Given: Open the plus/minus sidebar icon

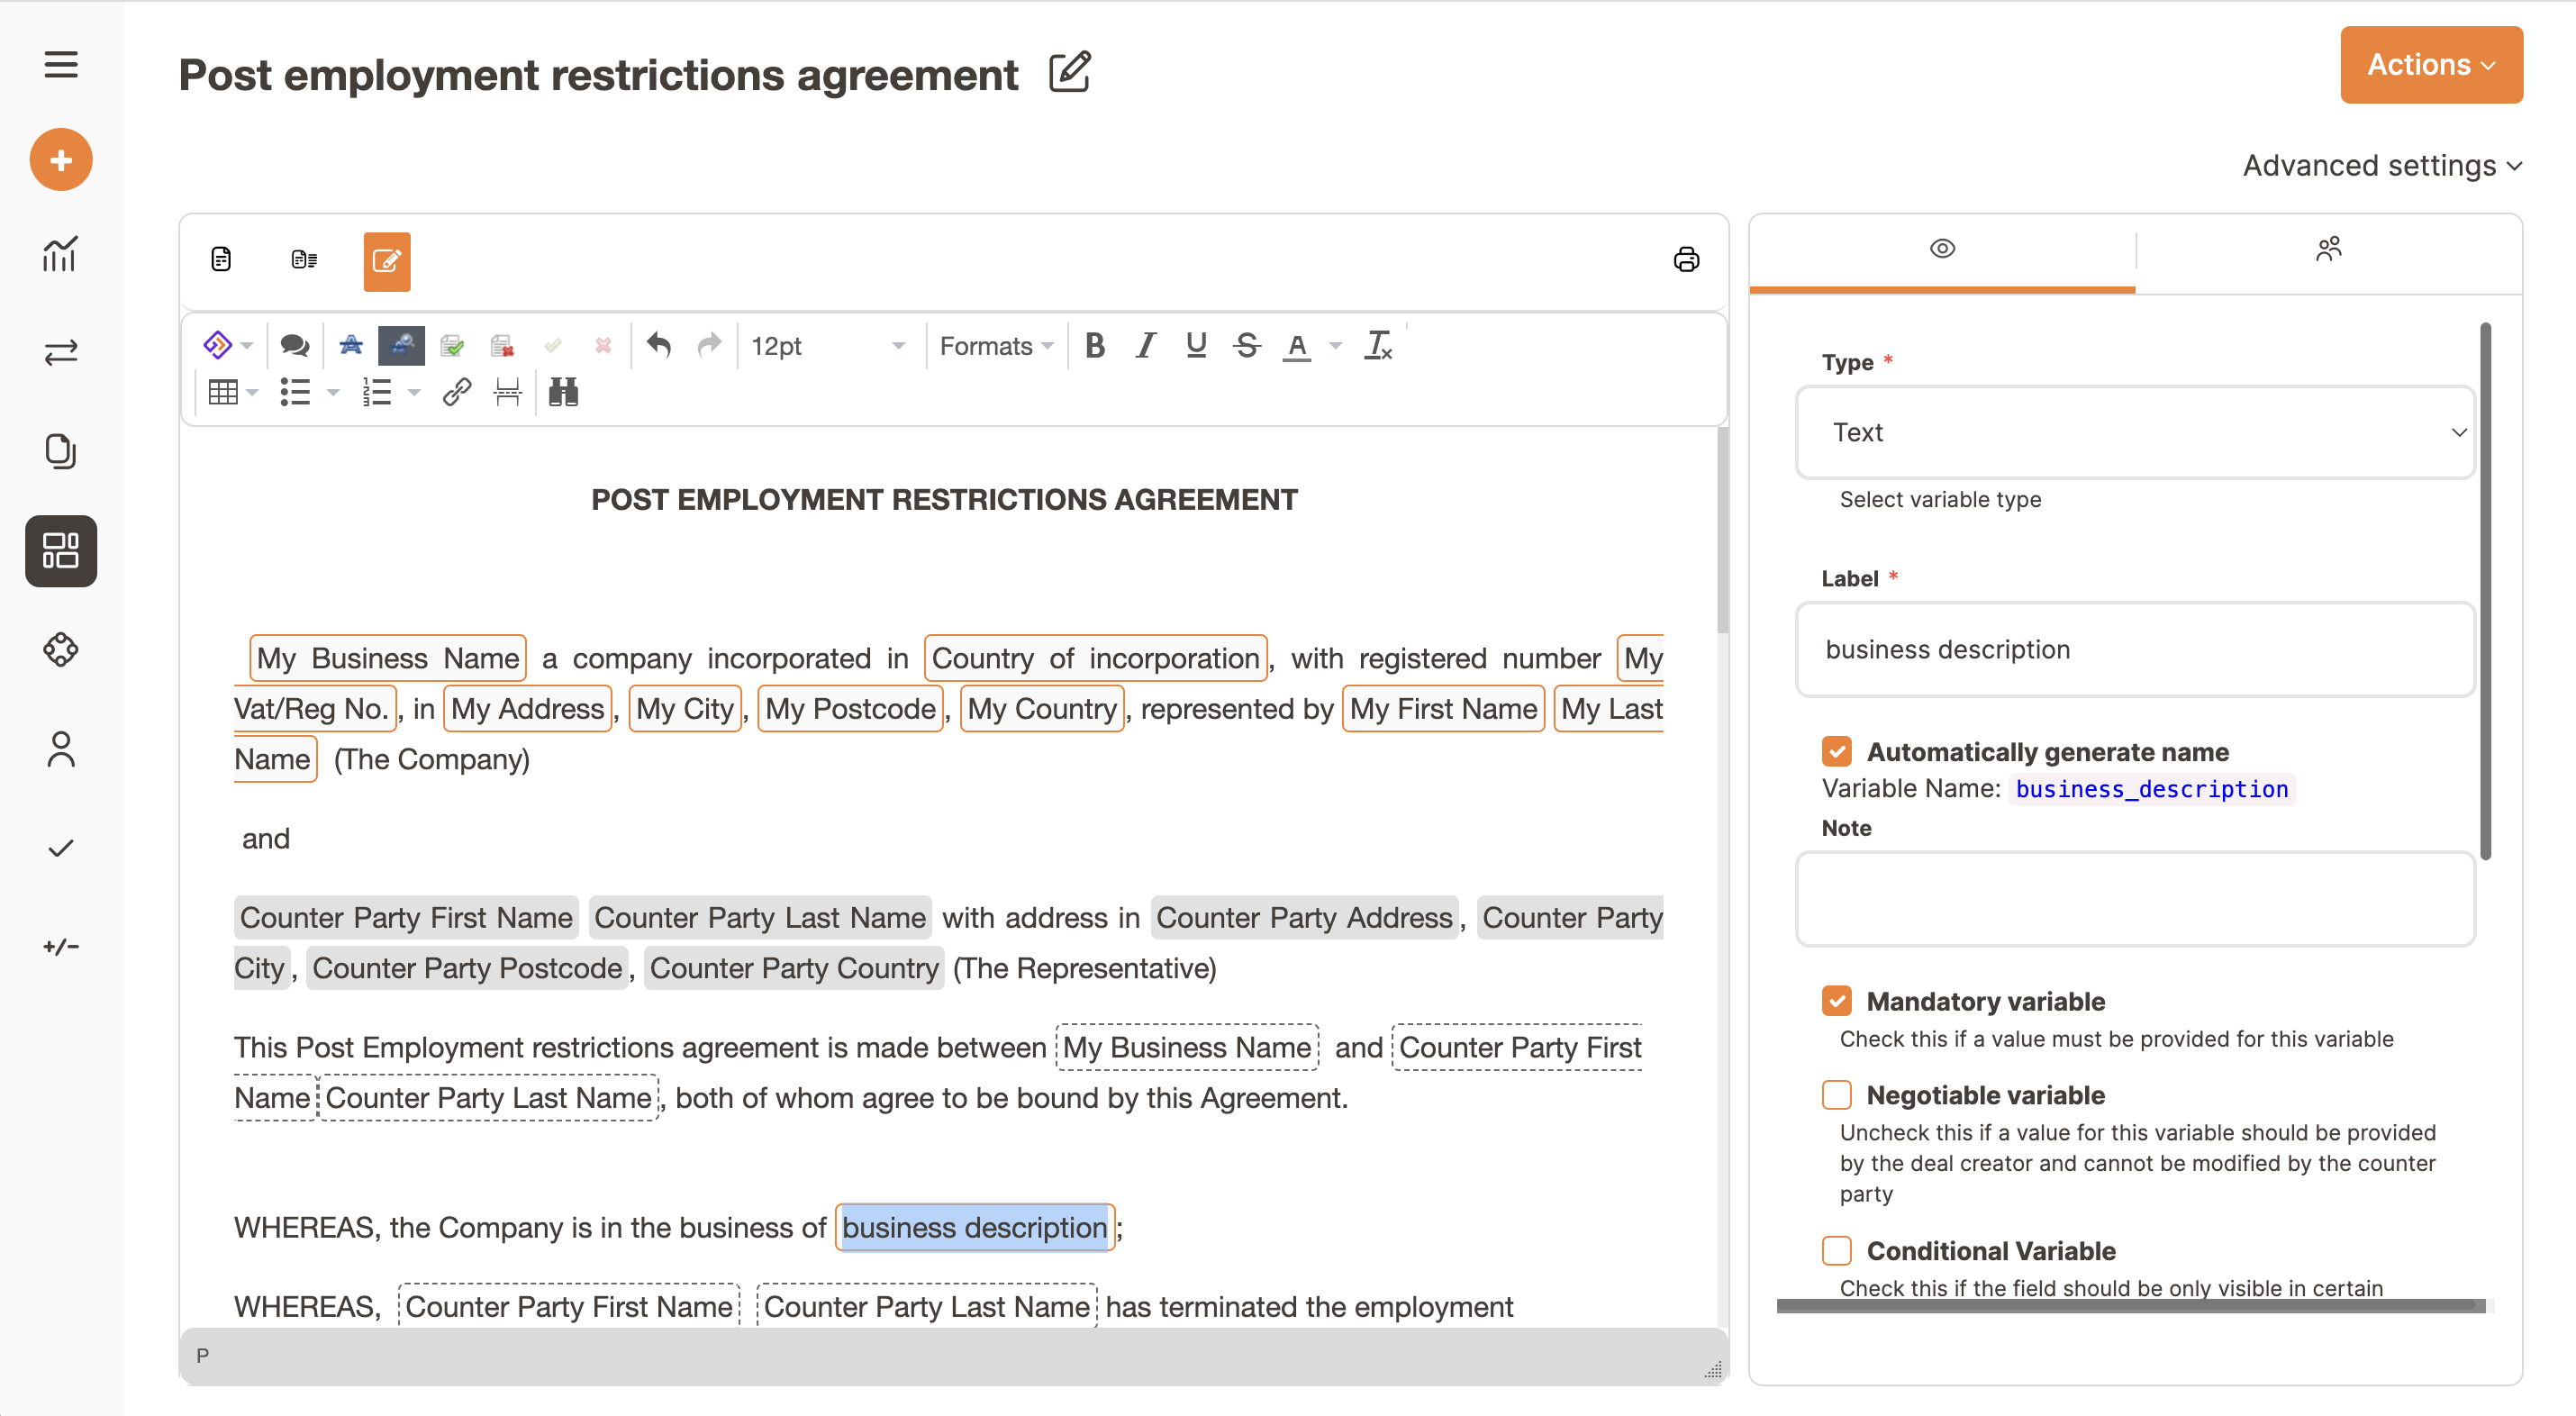Looking at the screenshot, I should 61,946.
